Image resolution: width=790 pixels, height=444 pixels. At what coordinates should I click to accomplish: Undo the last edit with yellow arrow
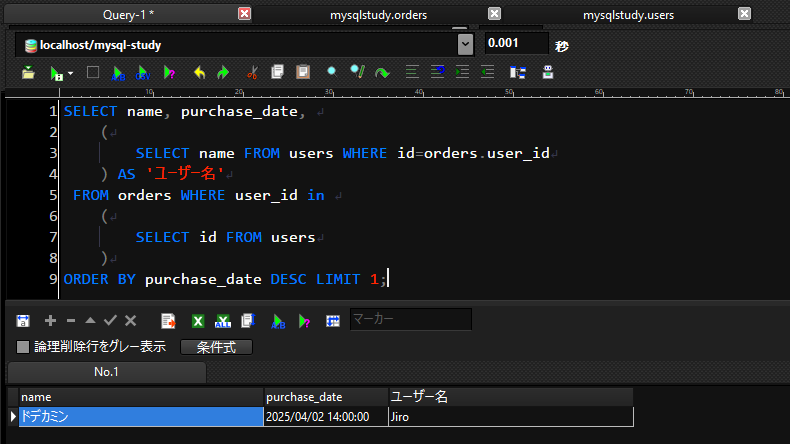[x=200, y=73]
